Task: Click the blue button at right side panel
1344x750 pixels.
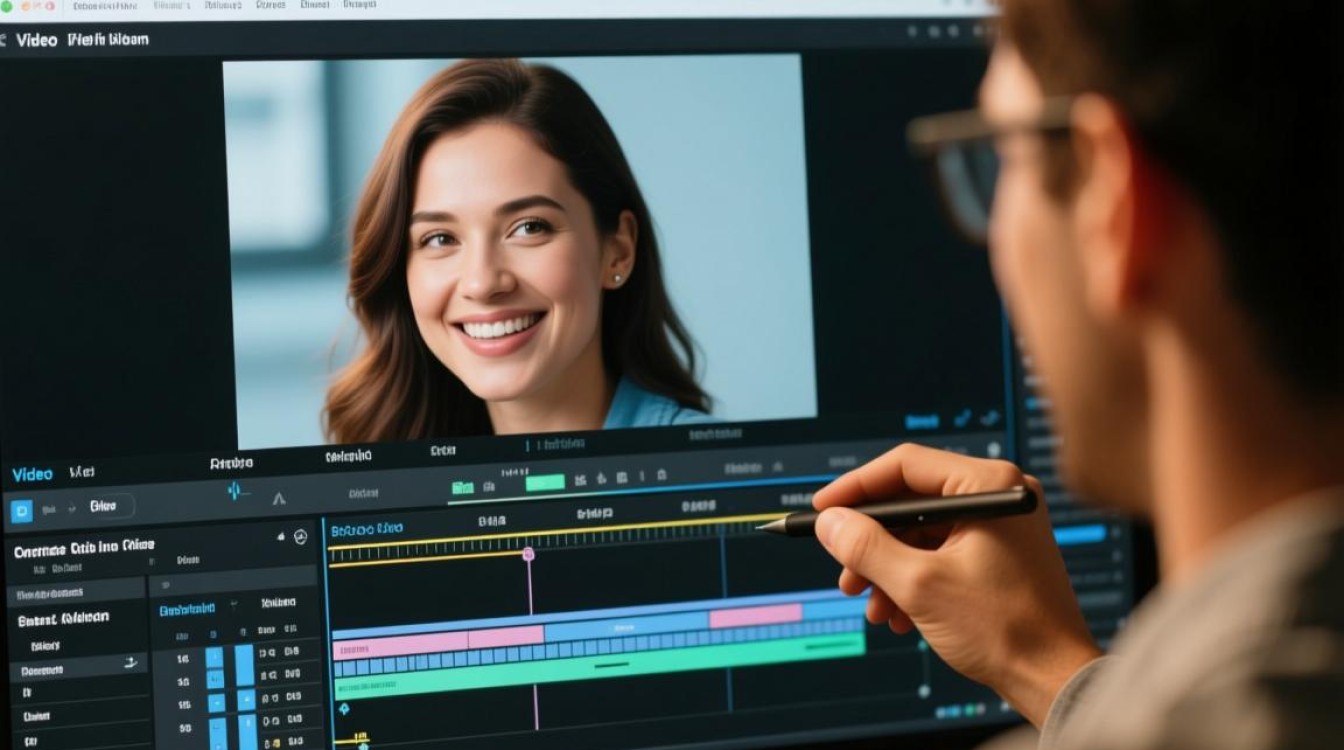Action: 1080,534
